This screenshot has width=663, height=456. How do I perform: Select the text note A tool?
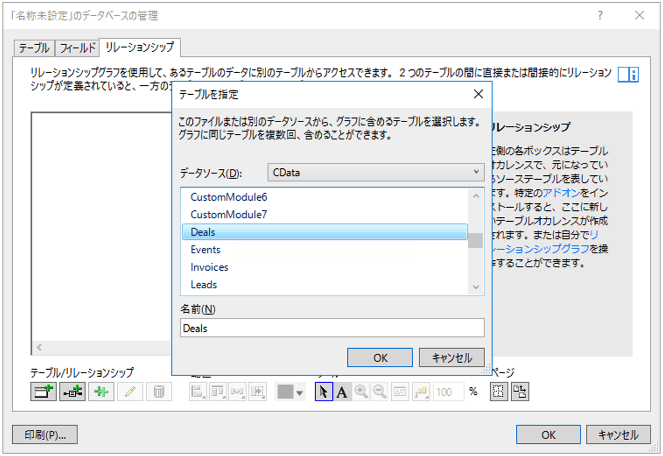(x=342, y=392)
